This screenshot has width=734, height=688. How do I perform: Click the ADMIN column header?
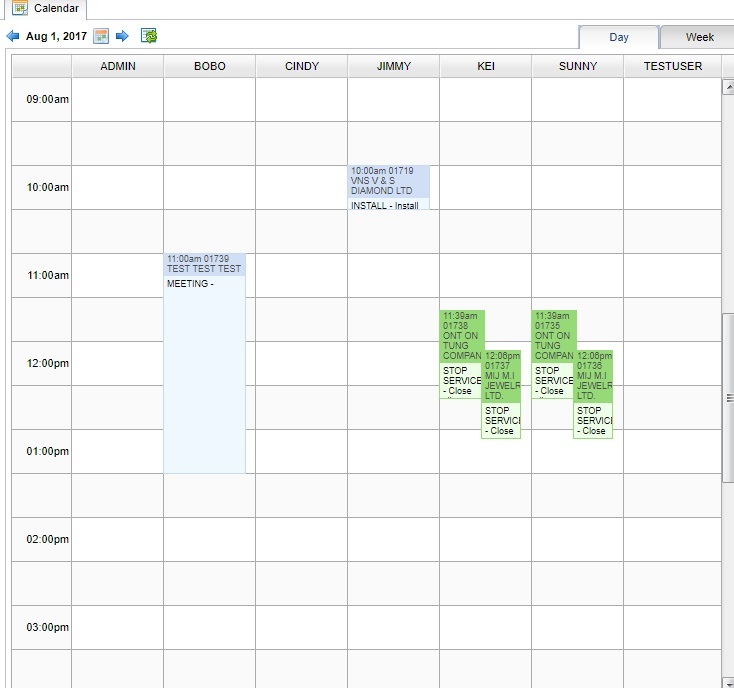[x=118, y=66]
